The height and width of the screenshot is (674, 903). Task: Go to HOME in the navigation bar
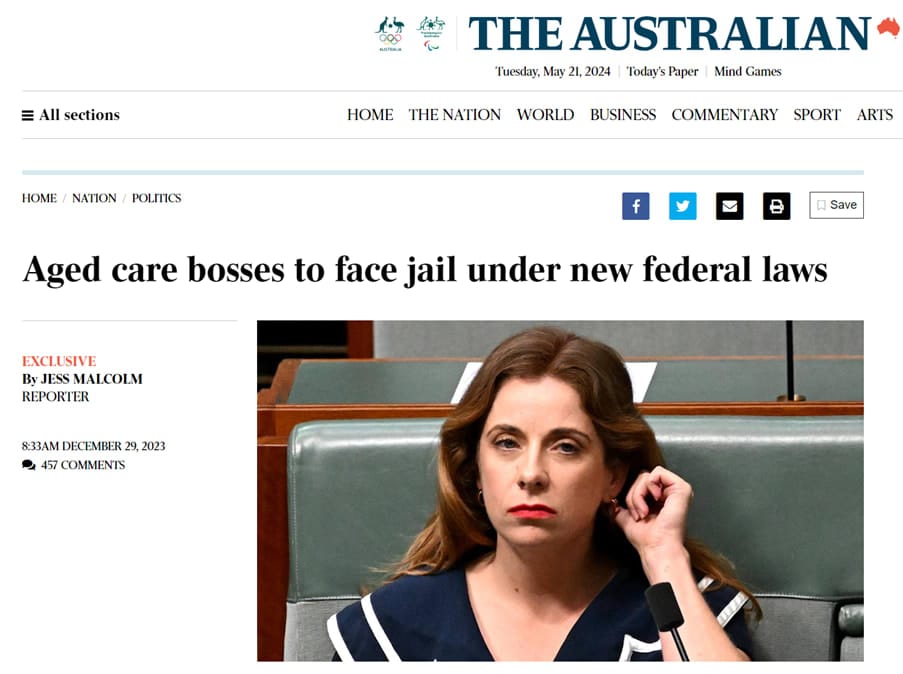pos(370,115)
